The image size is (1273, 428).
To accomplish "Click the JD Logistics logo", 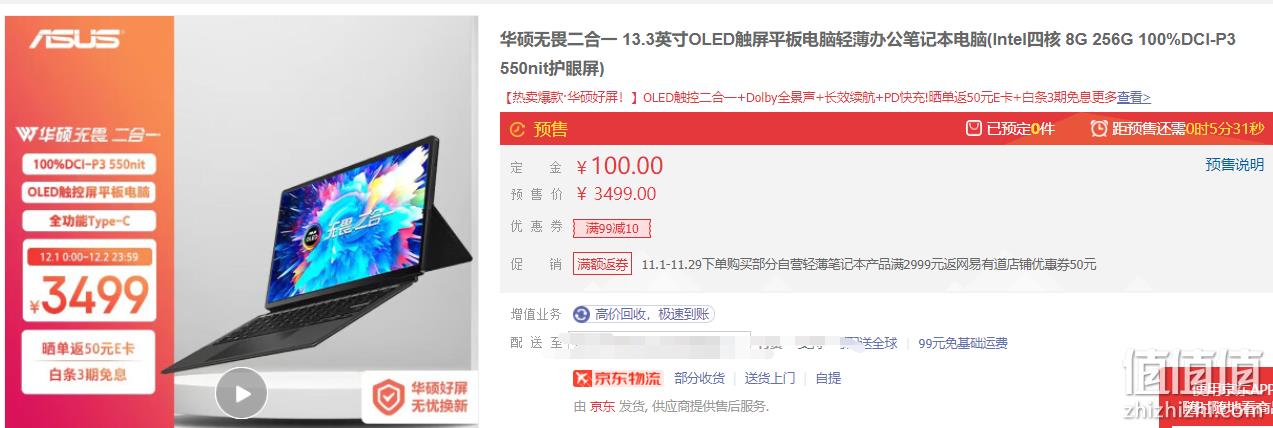I will tap(617, 378).
